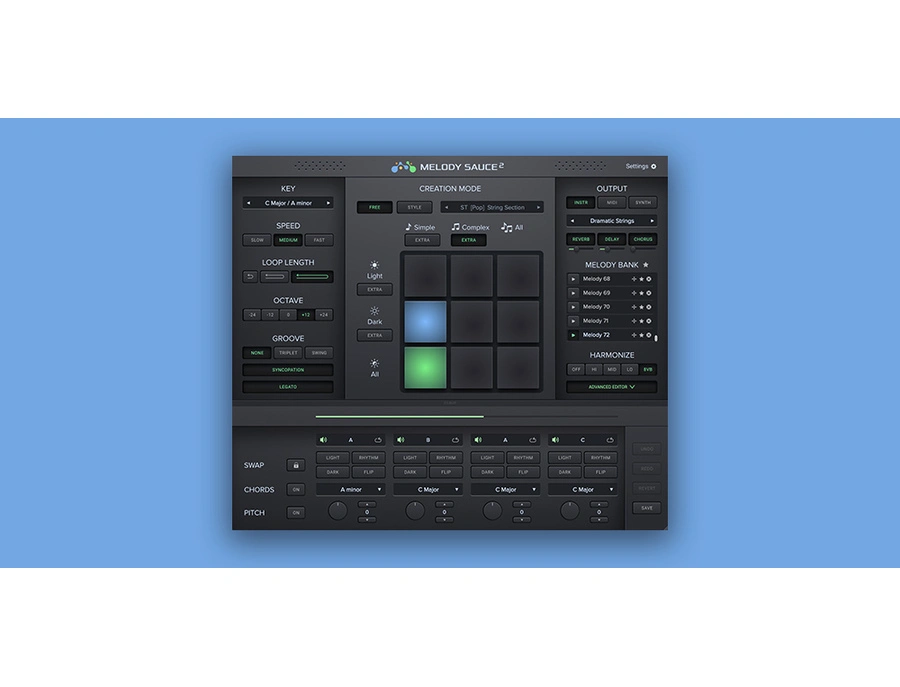Click the Melody Bank star icon
Image resolution: width=900 pixels, height=687 pixels.
[645, 265]
